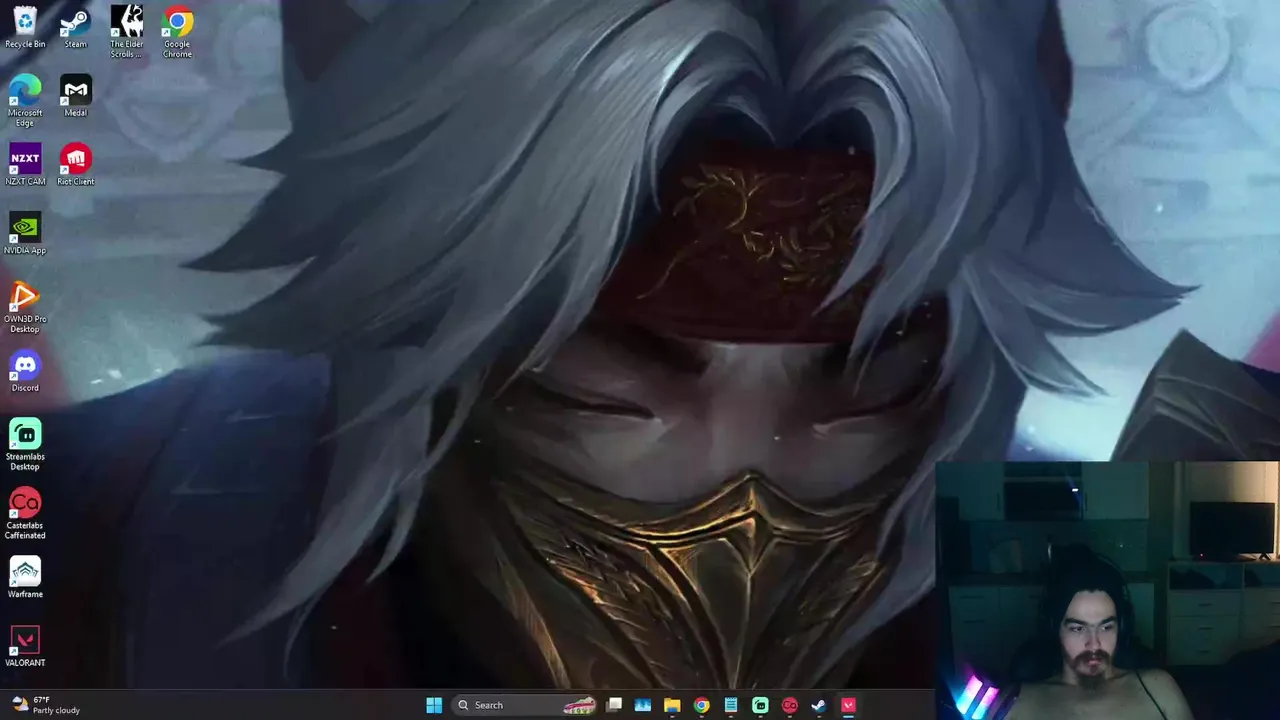Open the Windows Start menu
This screenshot has height=720, width=1280.
pyautogui.click(x=434, y=705)
